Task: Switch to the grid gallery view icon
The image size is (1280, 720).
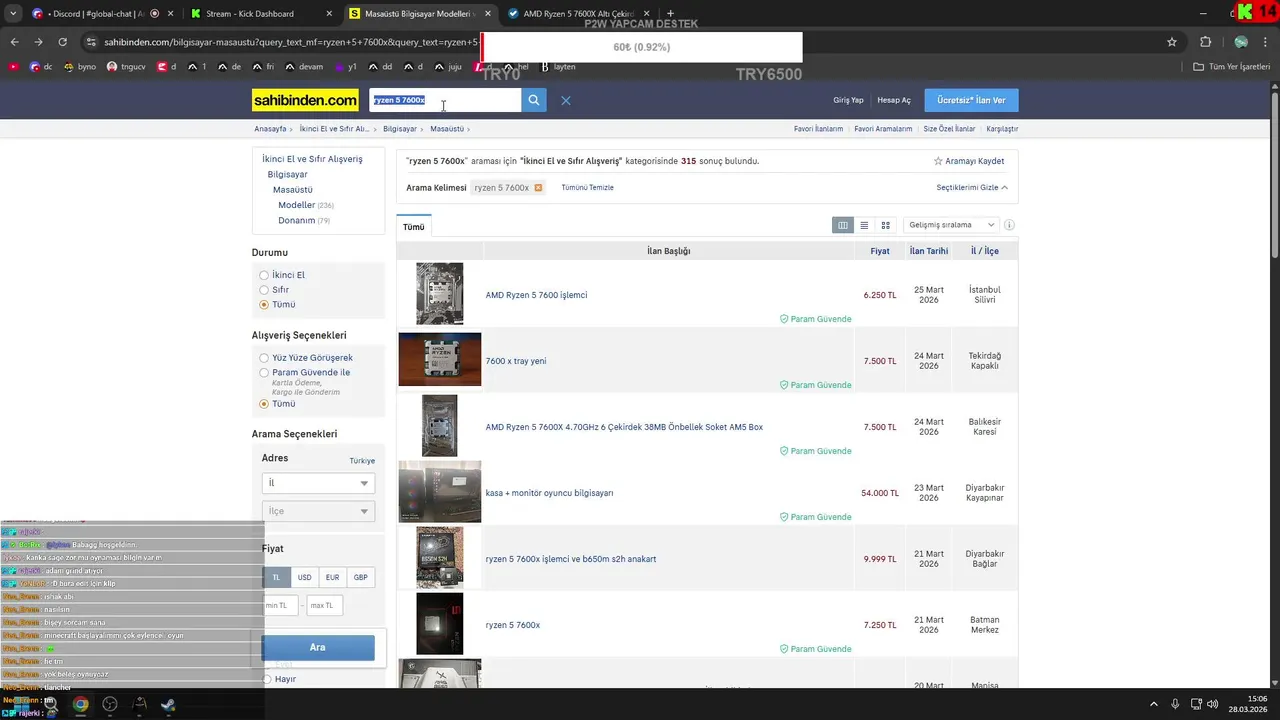Action: [x=885, y=225]
